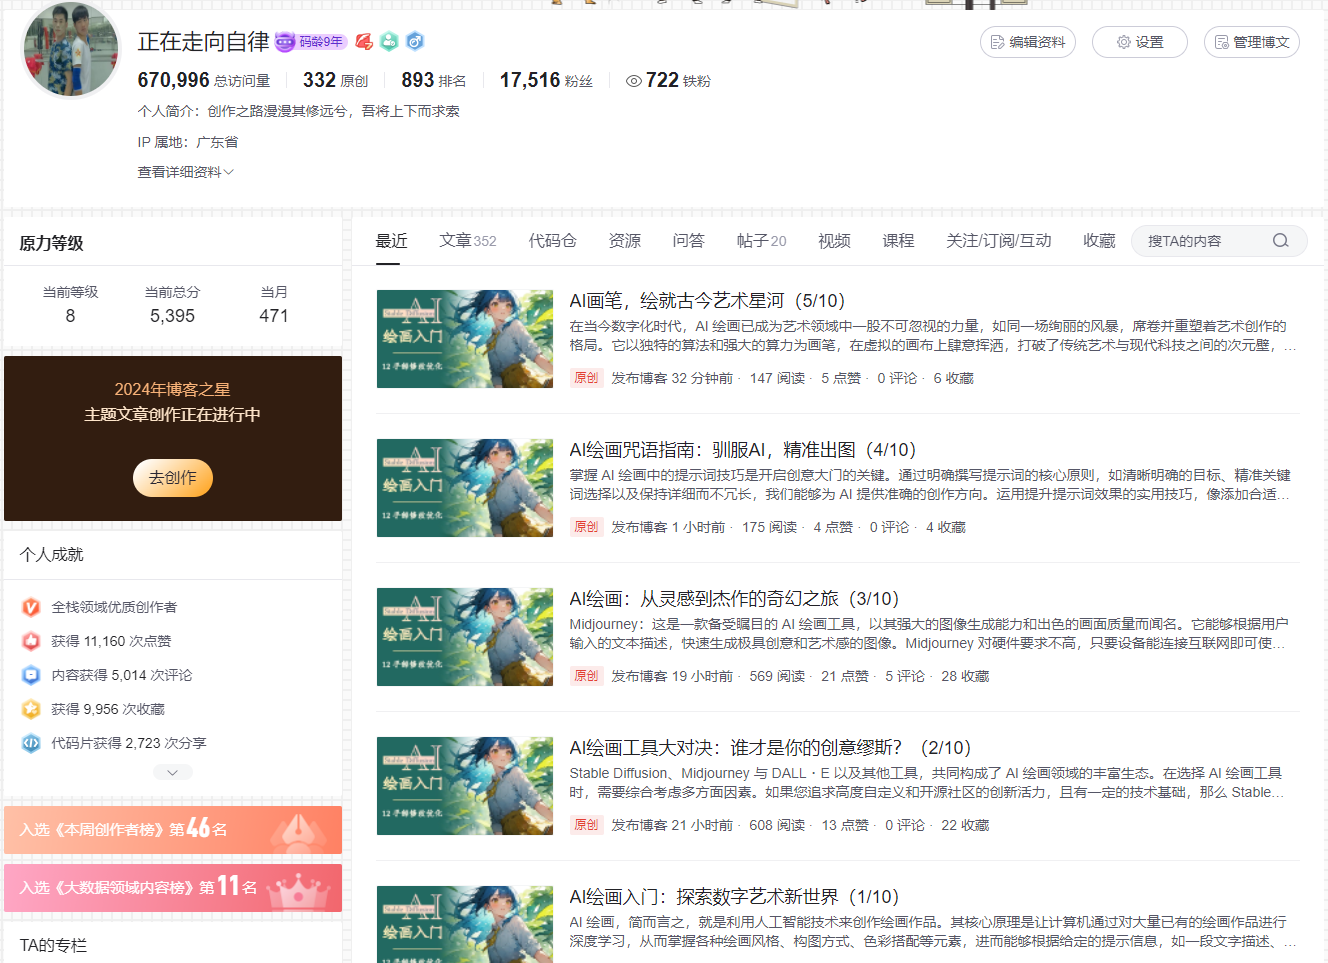This screenshot has height=963, width=1328.
Task: Open the 本周创作者榜 第46名 banner
Action: (173, 830)
